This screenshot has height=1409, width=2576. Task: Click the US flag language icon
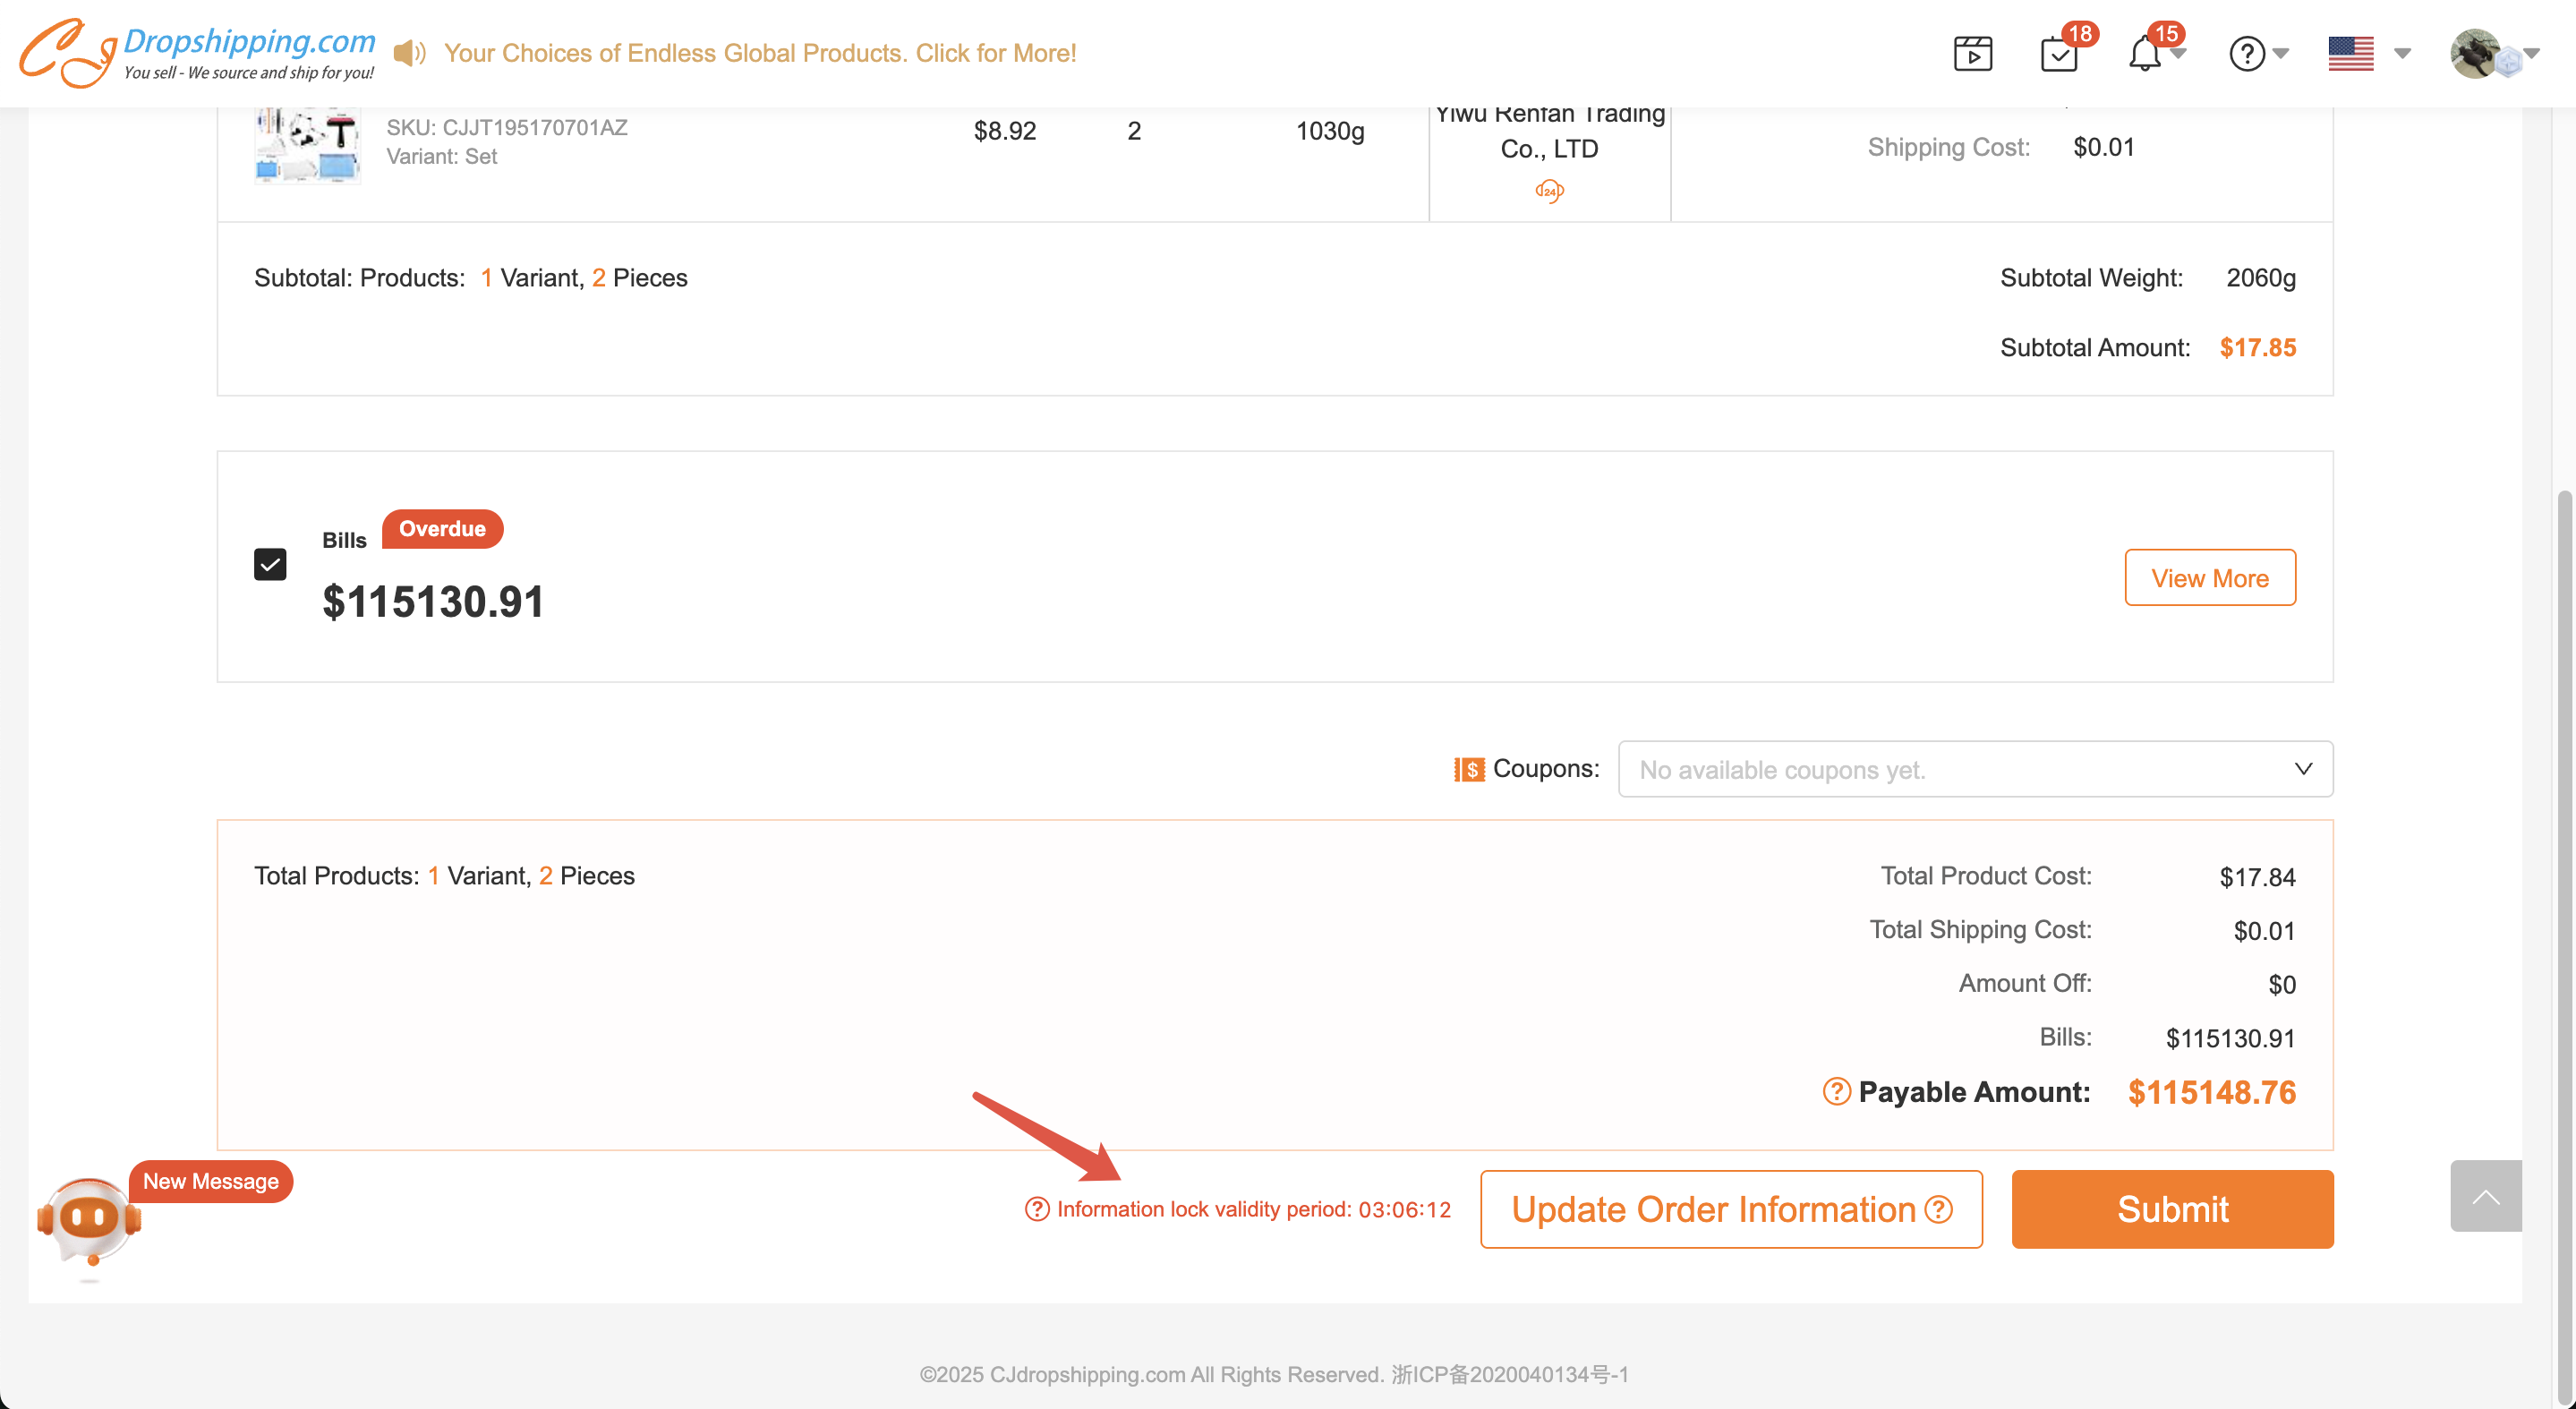click(2350, 54)
